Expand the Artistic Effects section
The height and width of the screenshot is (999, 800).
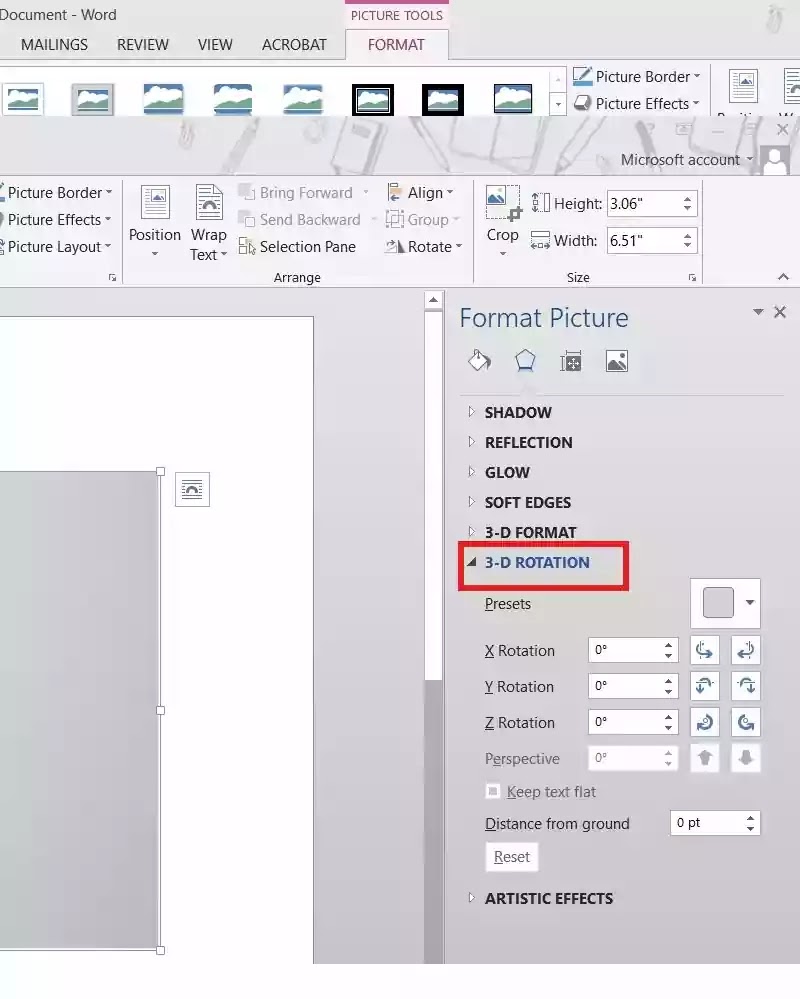[x=471, y=898]
